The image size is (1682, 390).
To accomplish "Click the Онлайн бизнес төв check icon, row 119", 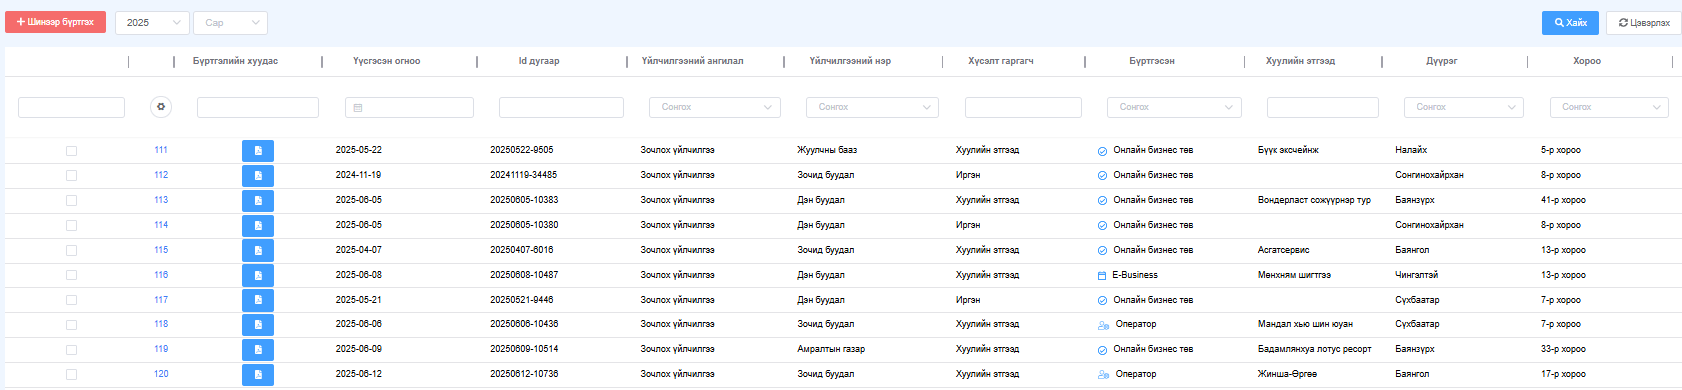I will click(x=1102, y=350).
